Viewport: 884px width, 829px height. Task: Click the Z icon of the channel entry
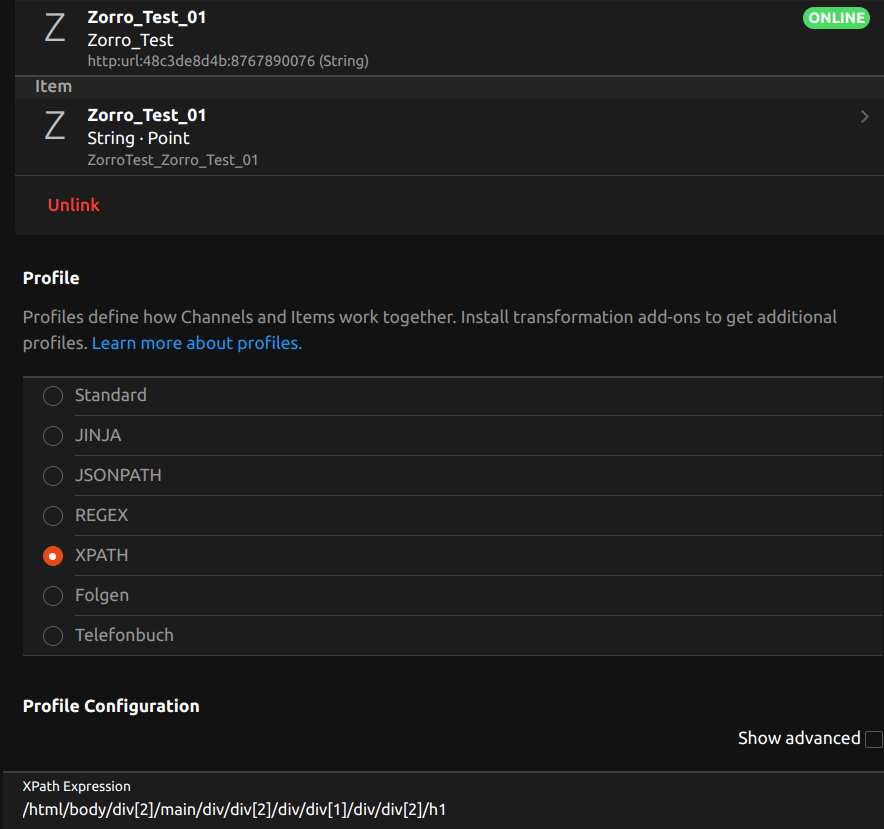[55, 28]
